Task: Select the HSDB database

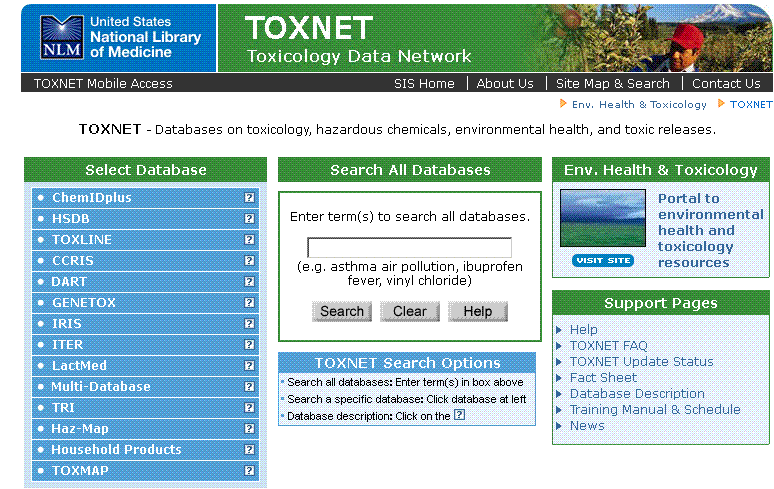Action: pyautogui.click(x=71, y=219)
